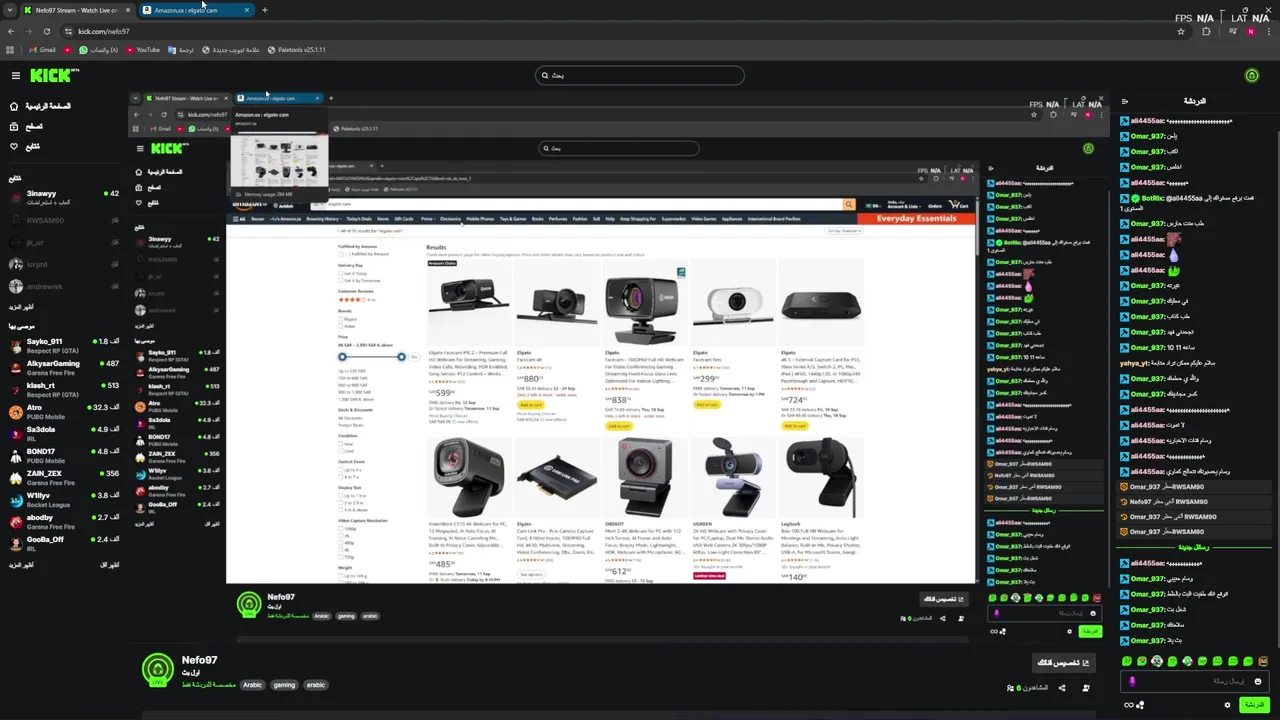
Task: Click the green KICK logo
Action: tap(49, 75)
